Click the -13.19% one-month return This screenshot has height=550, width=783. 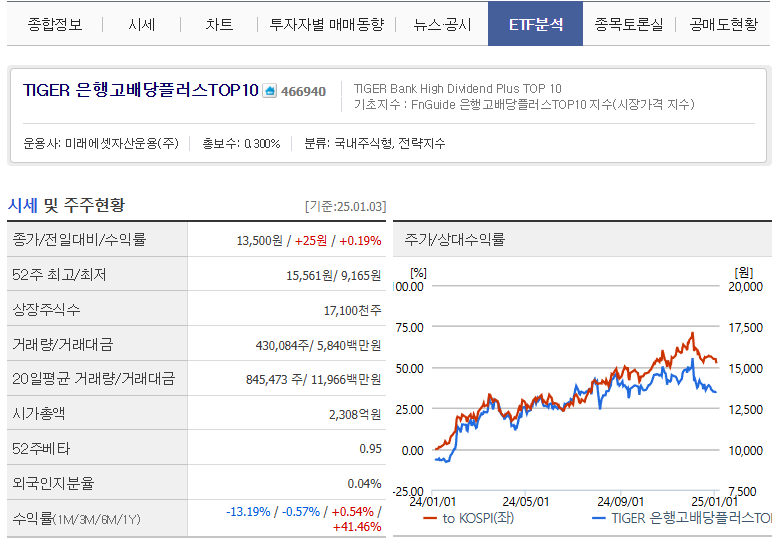coord(248,512)
